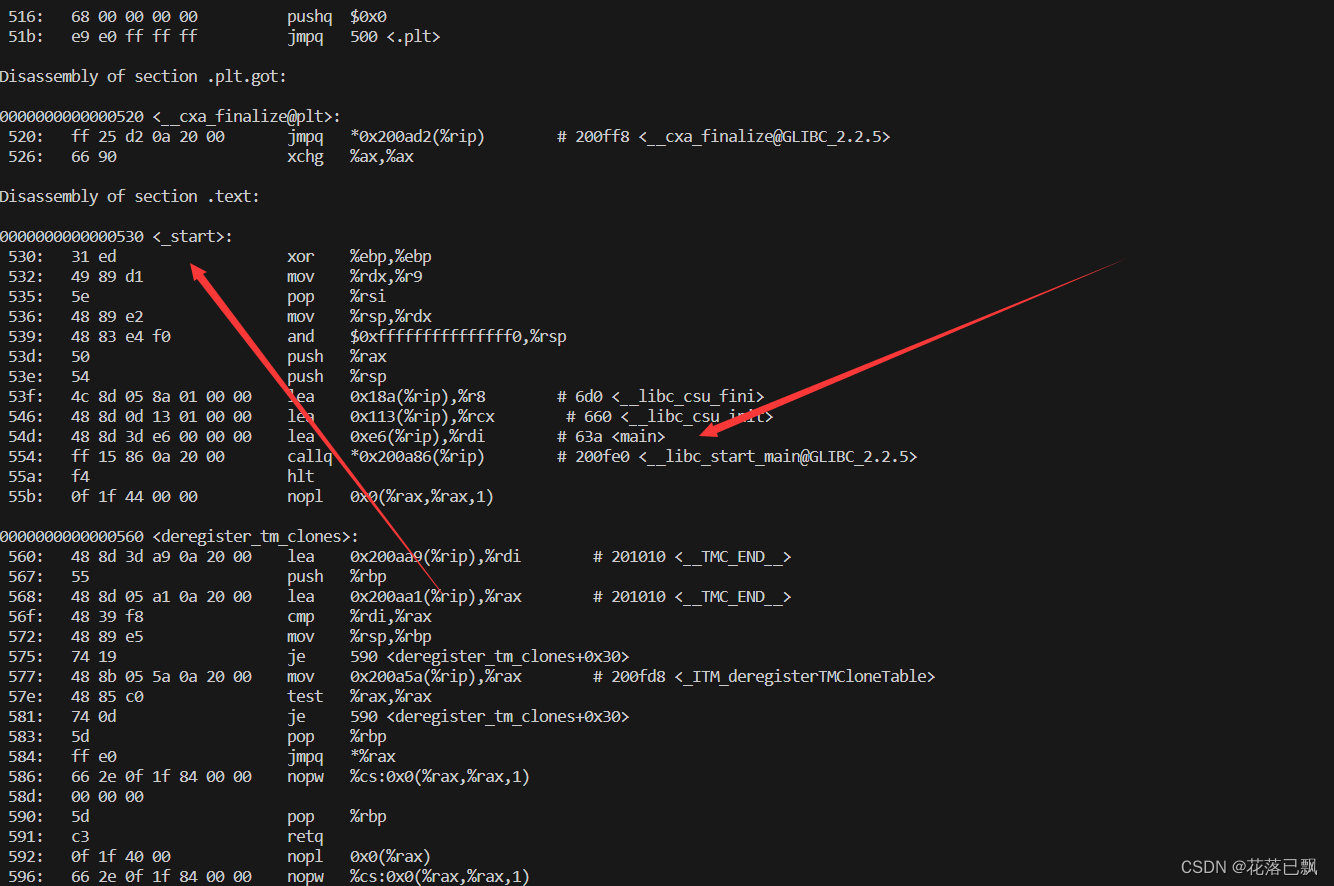This screenshot has height=886, width=1334.
Task: Click the 'pop %rbp' instruction at 583
Action: click(x=336, y=737)
